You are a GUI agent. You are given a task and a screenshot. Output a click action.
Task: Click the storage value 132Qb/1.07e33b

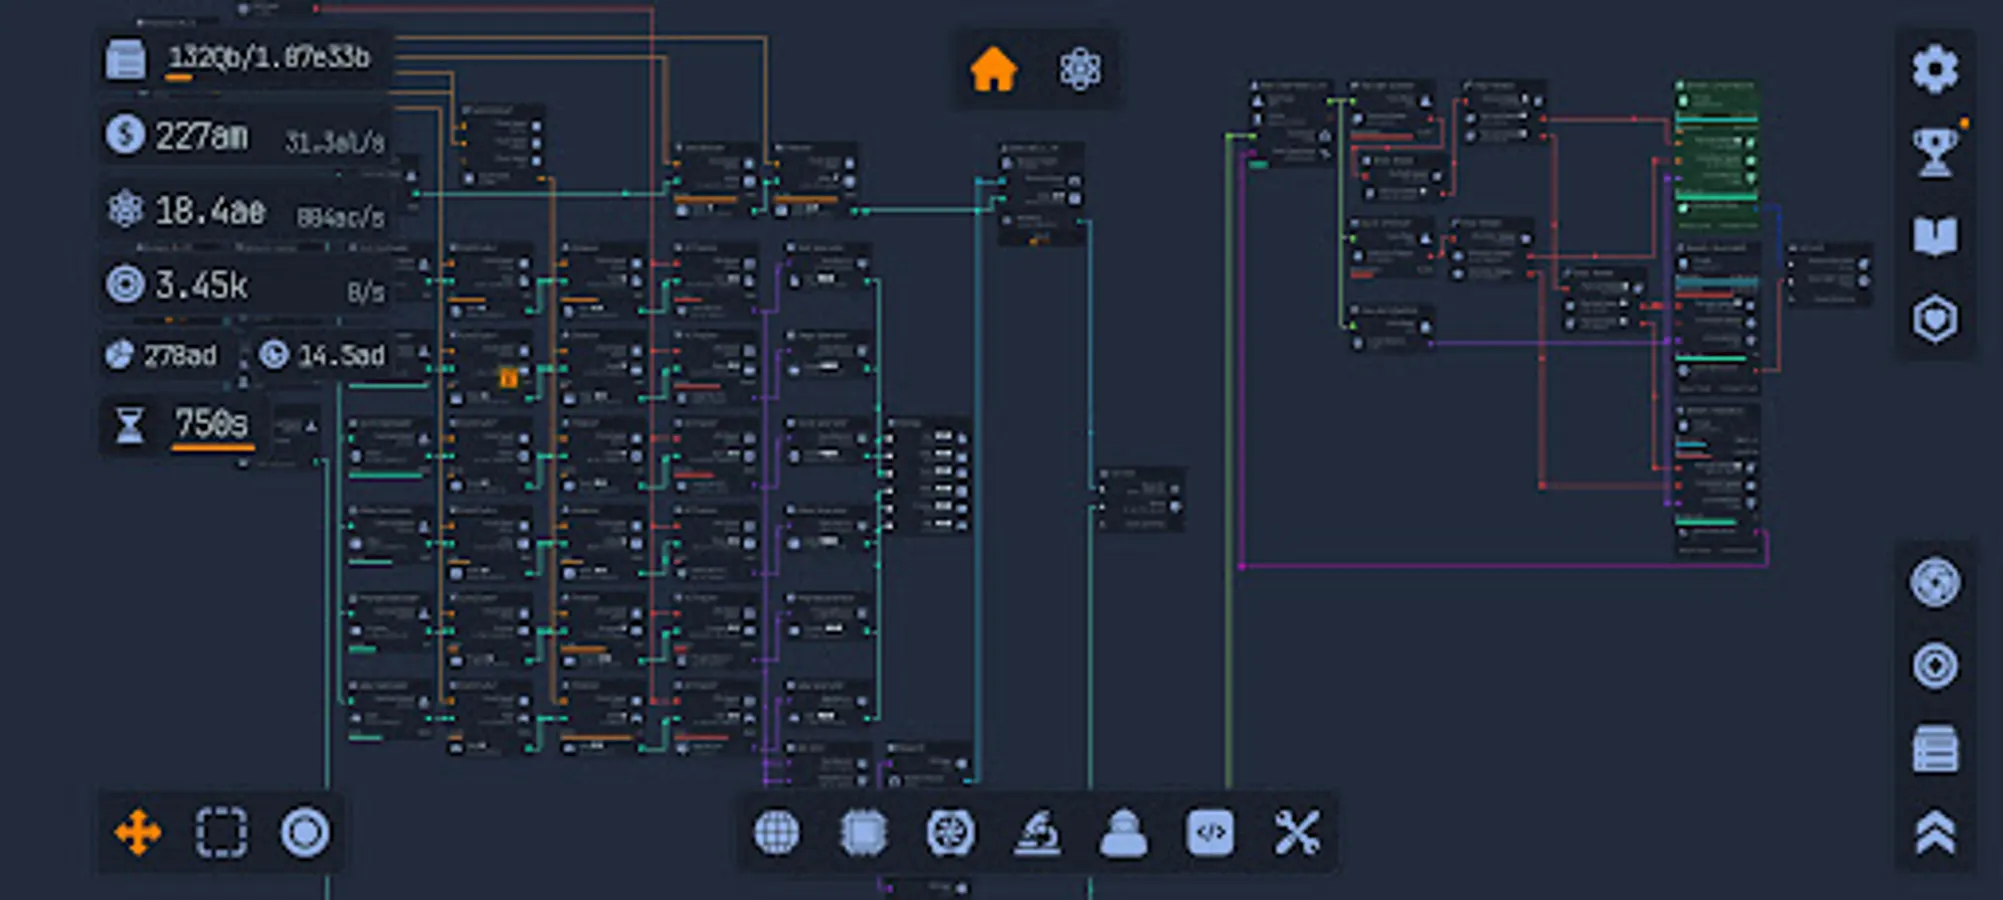click(269, 58)
